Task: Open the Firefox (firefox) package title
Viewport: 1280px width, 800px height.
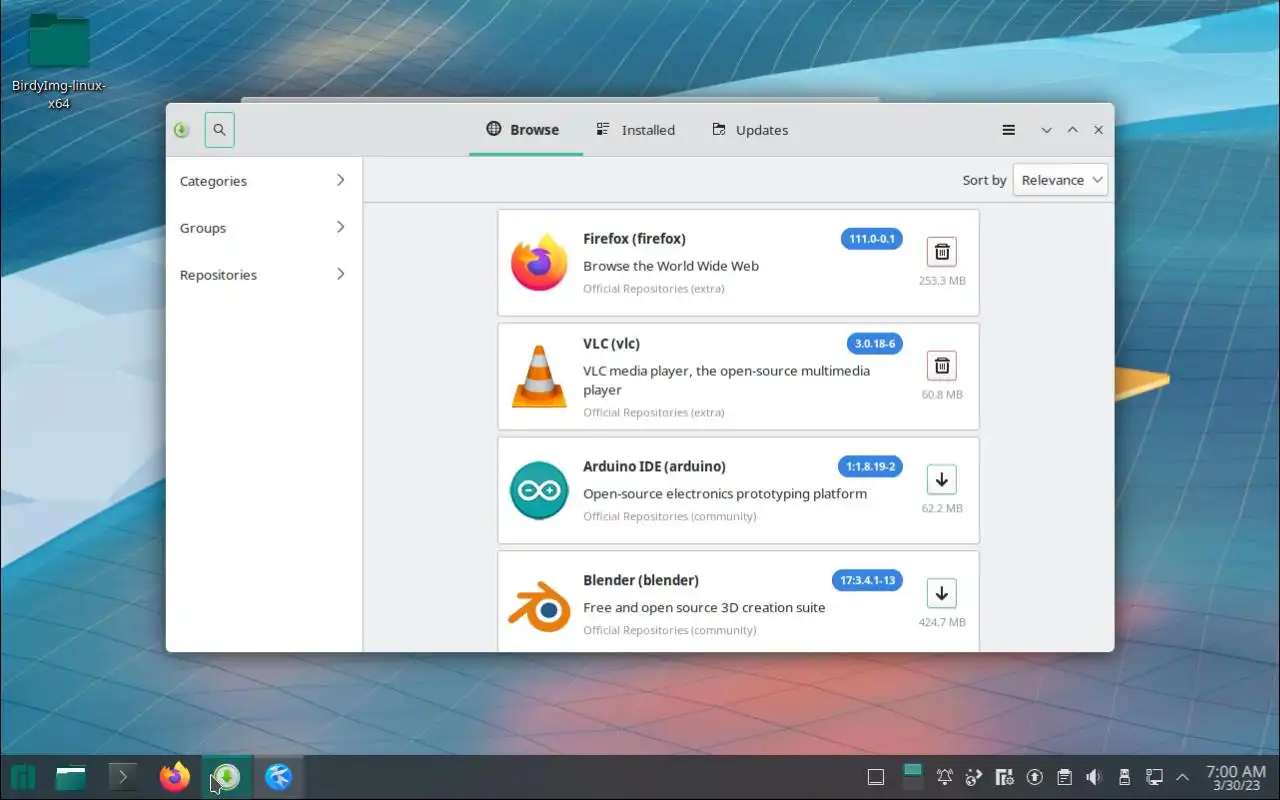Action: point(634,239)
